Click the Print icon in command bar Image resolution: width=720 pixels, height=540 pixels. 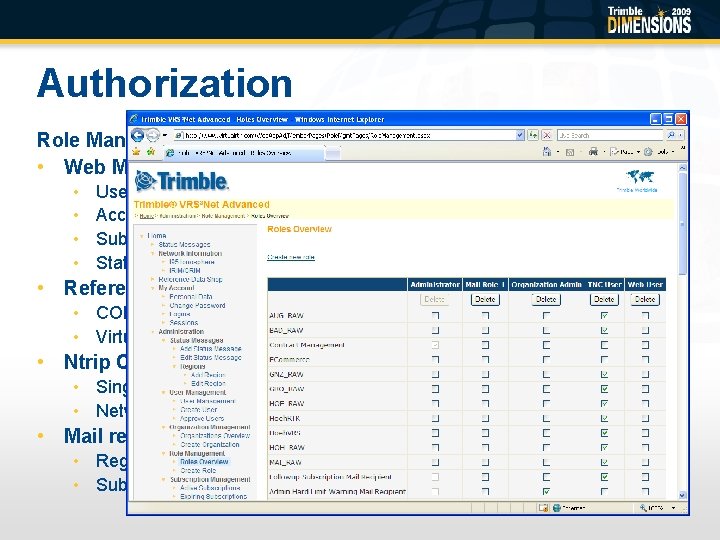tap(593, 152)
